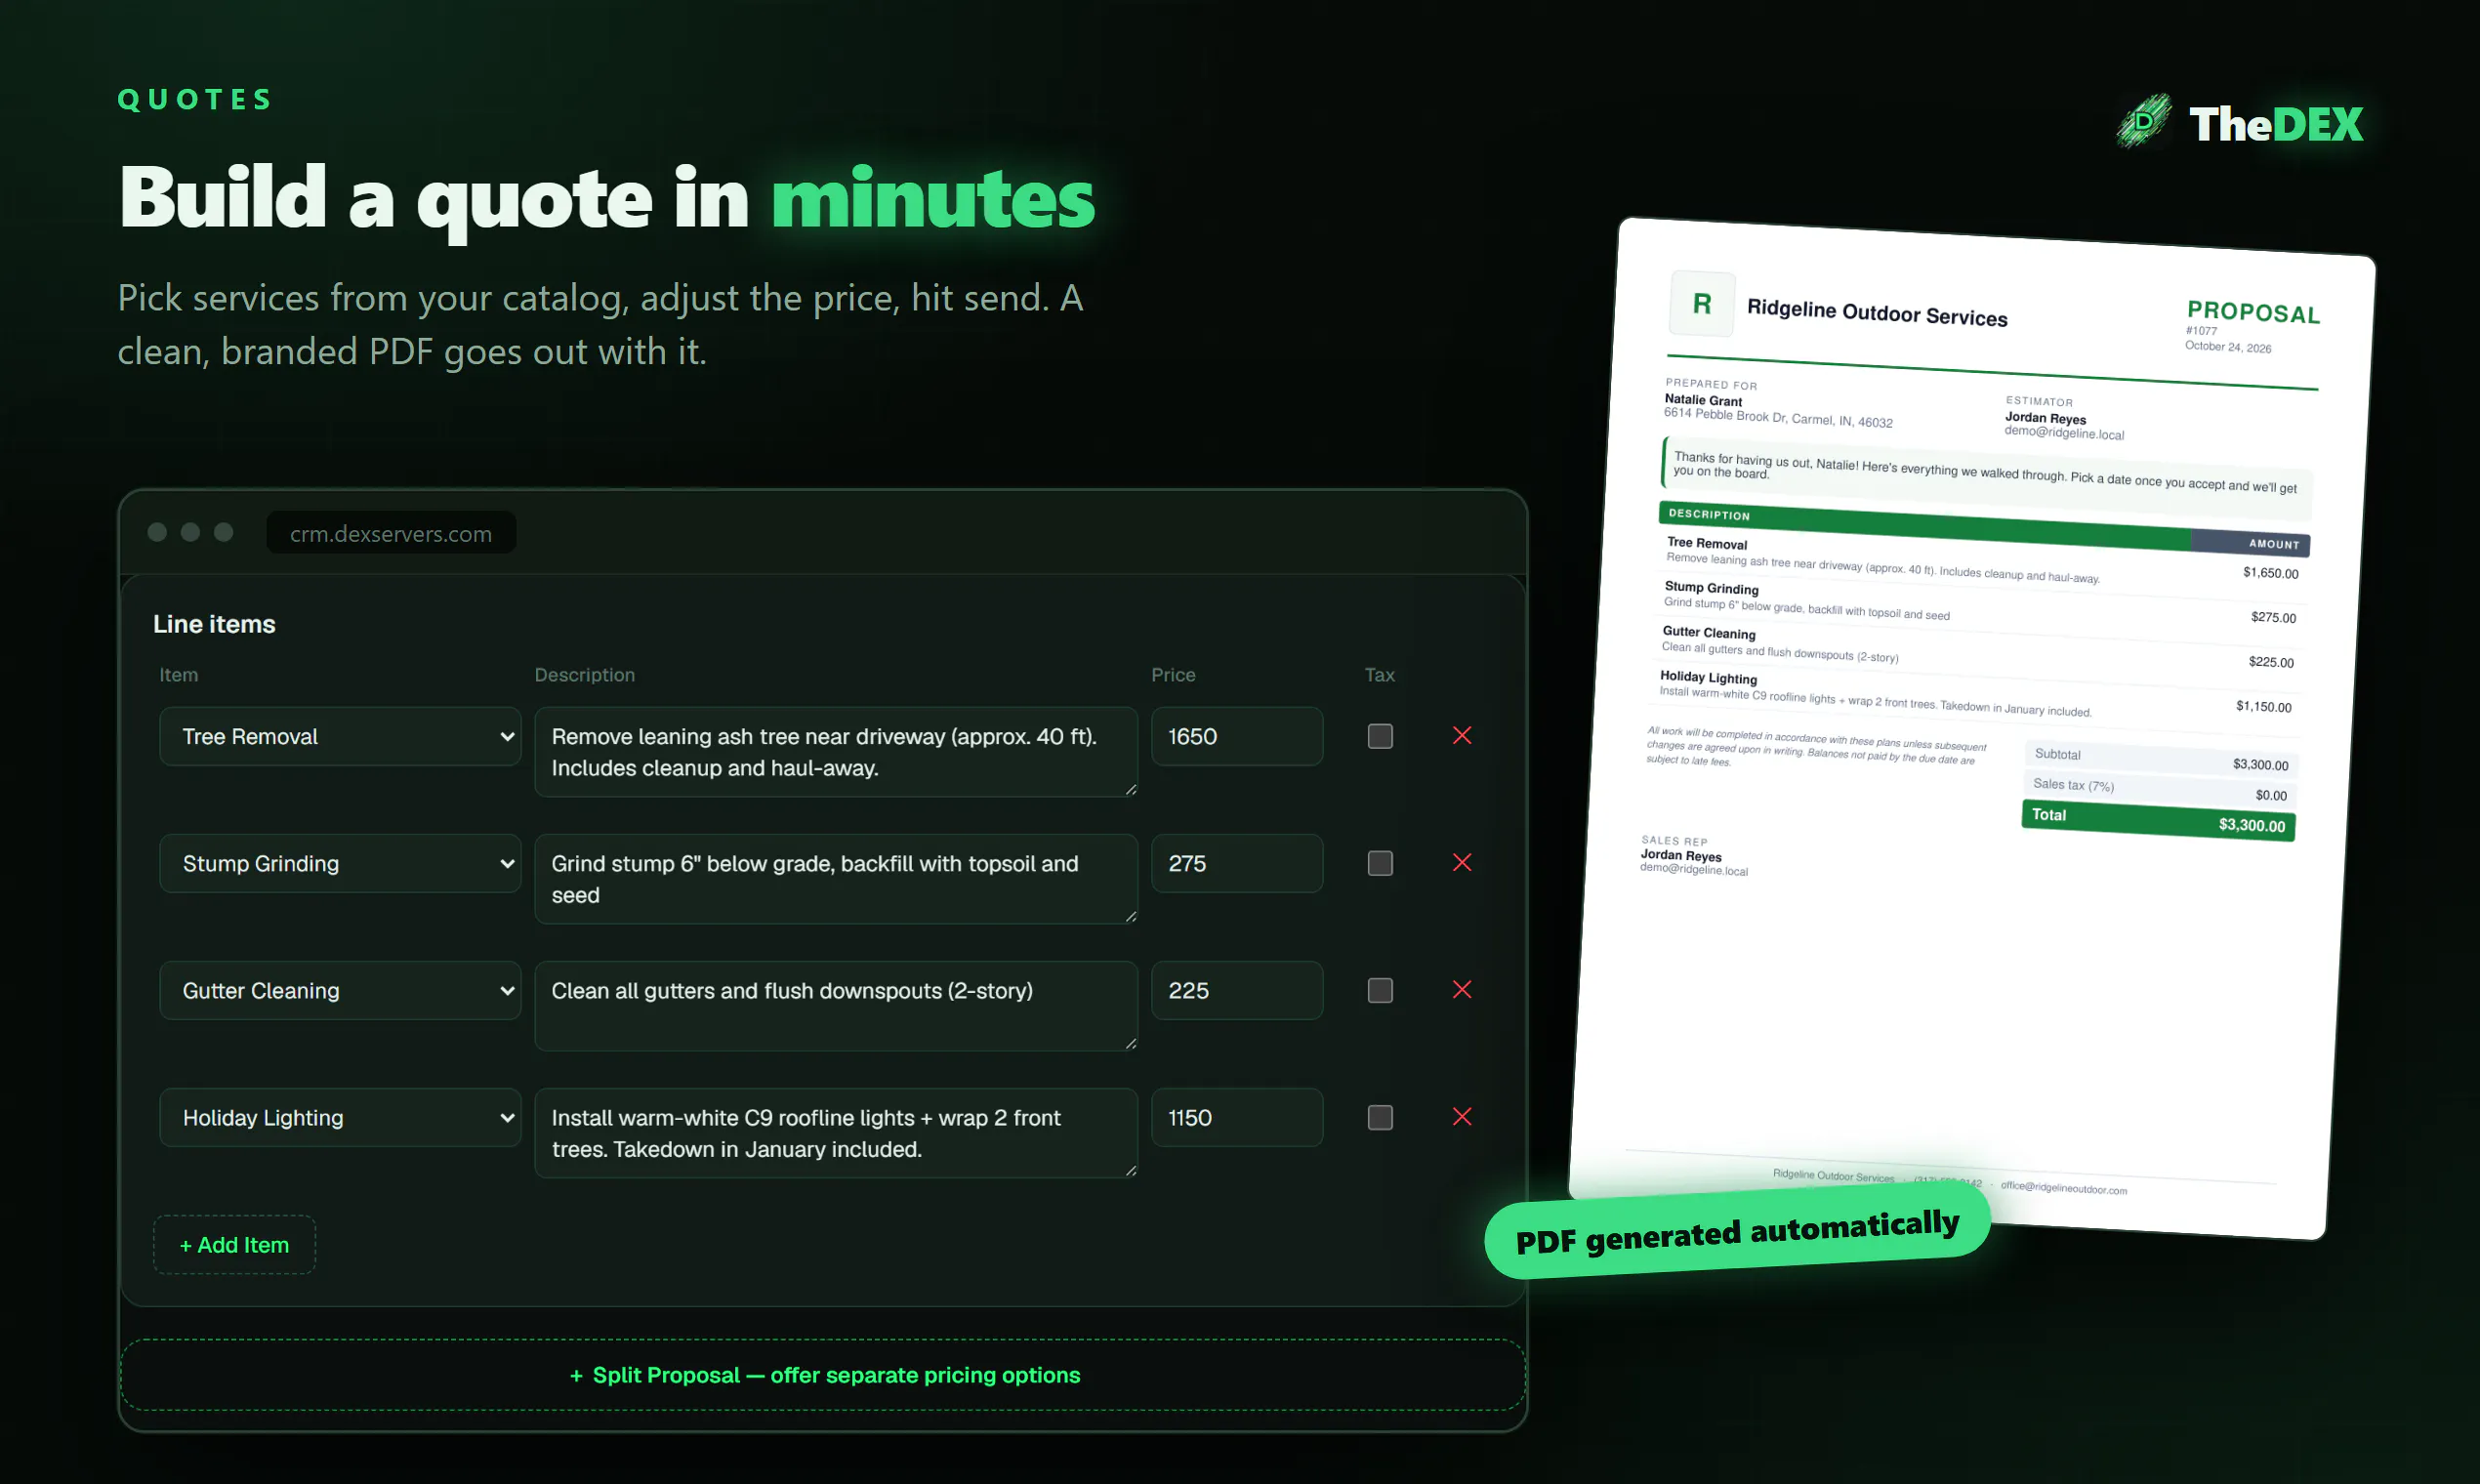2480x1484 pixels.
Task: Click Split Proposal pricing options button
Action: tap(823, 1375)
